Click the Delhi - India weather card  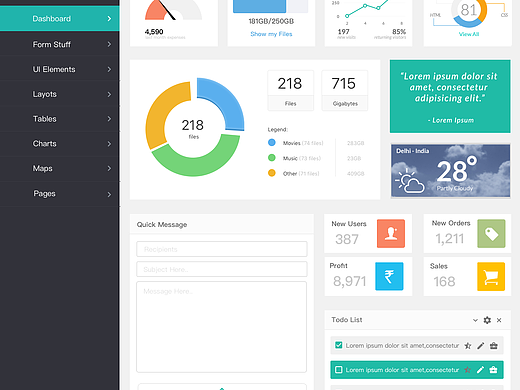pos(450,171)
